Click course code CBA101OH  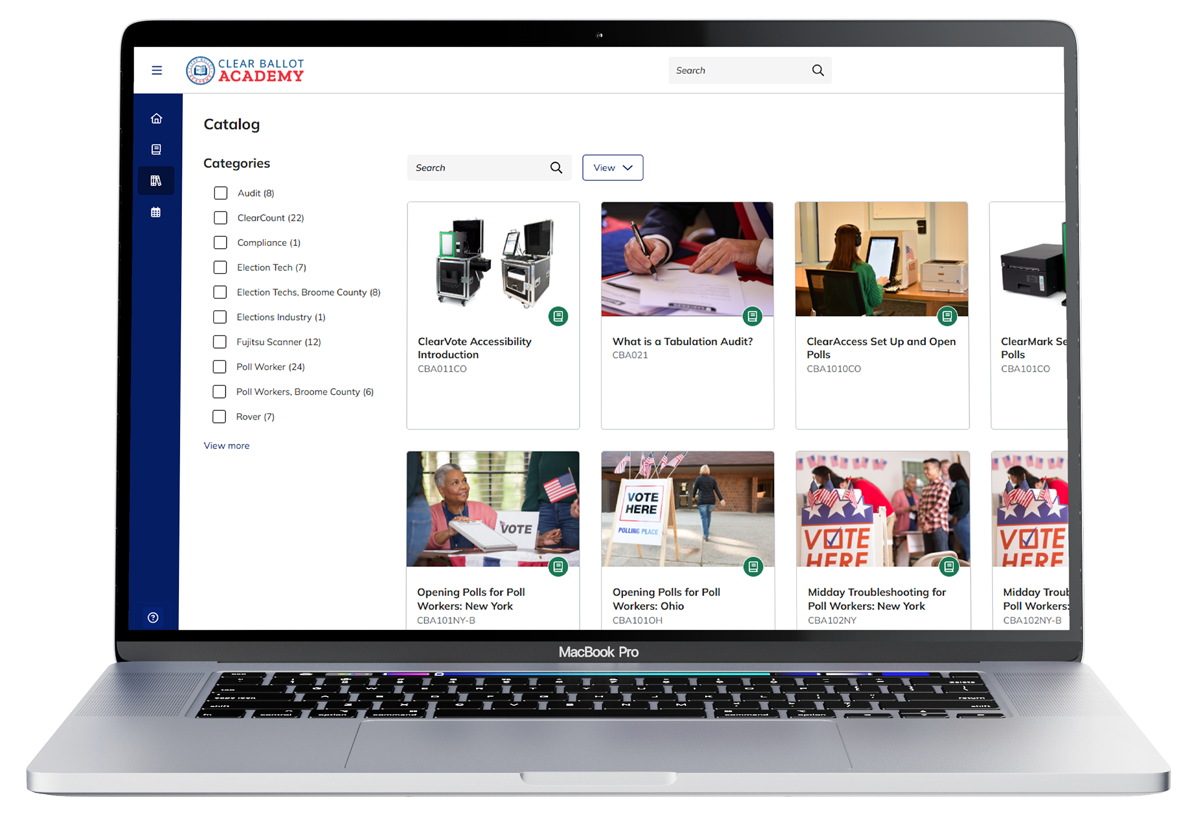637,620
